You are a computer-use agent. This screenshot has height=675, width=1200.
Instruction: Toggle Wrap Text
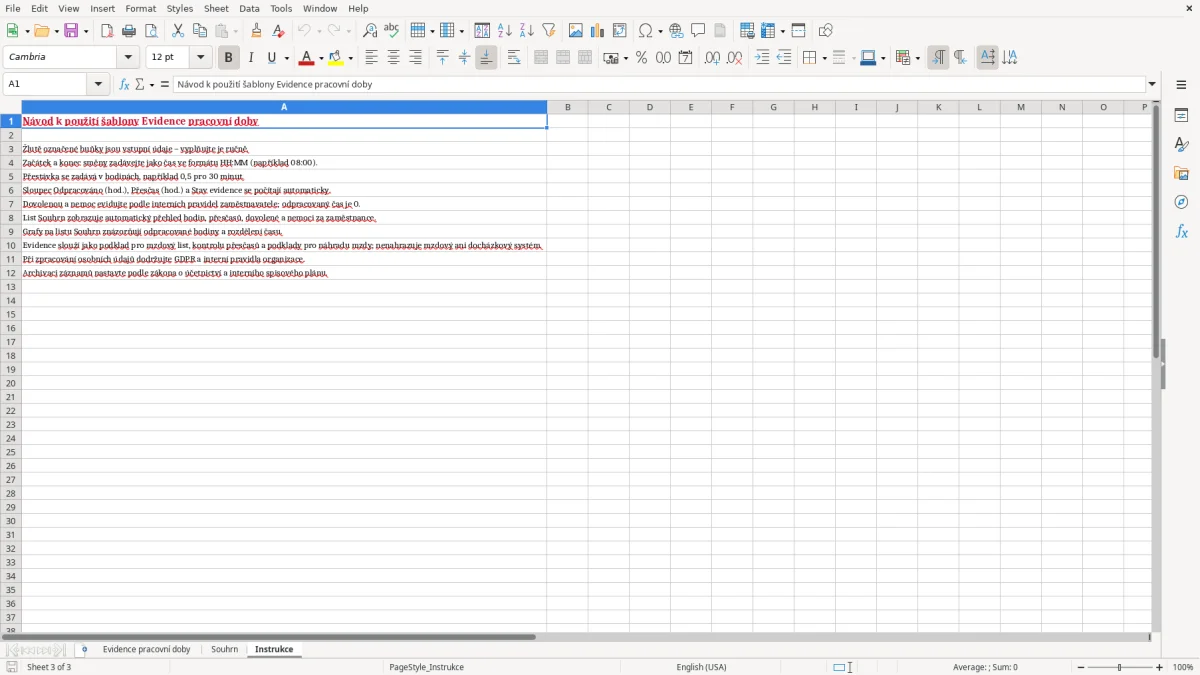(x=514, y=58)
